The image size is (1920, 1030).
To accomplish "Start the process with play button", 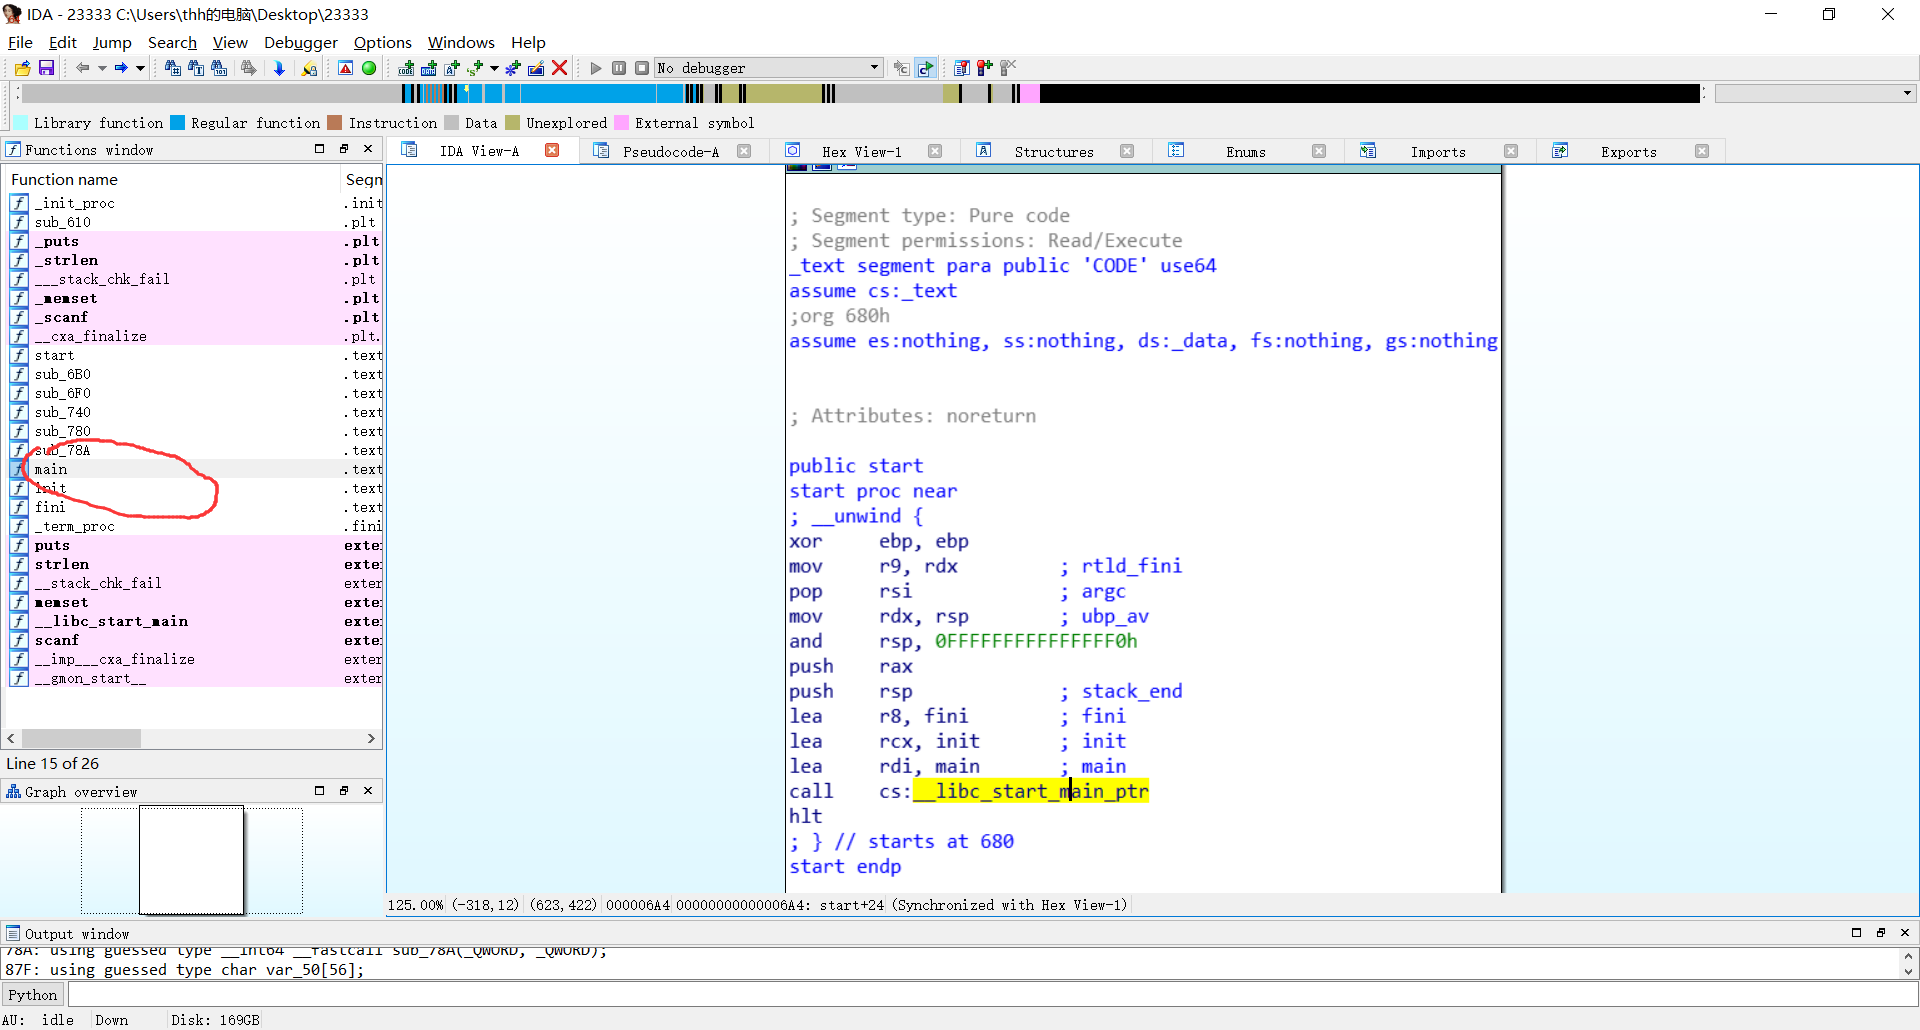I will [596, 68].
